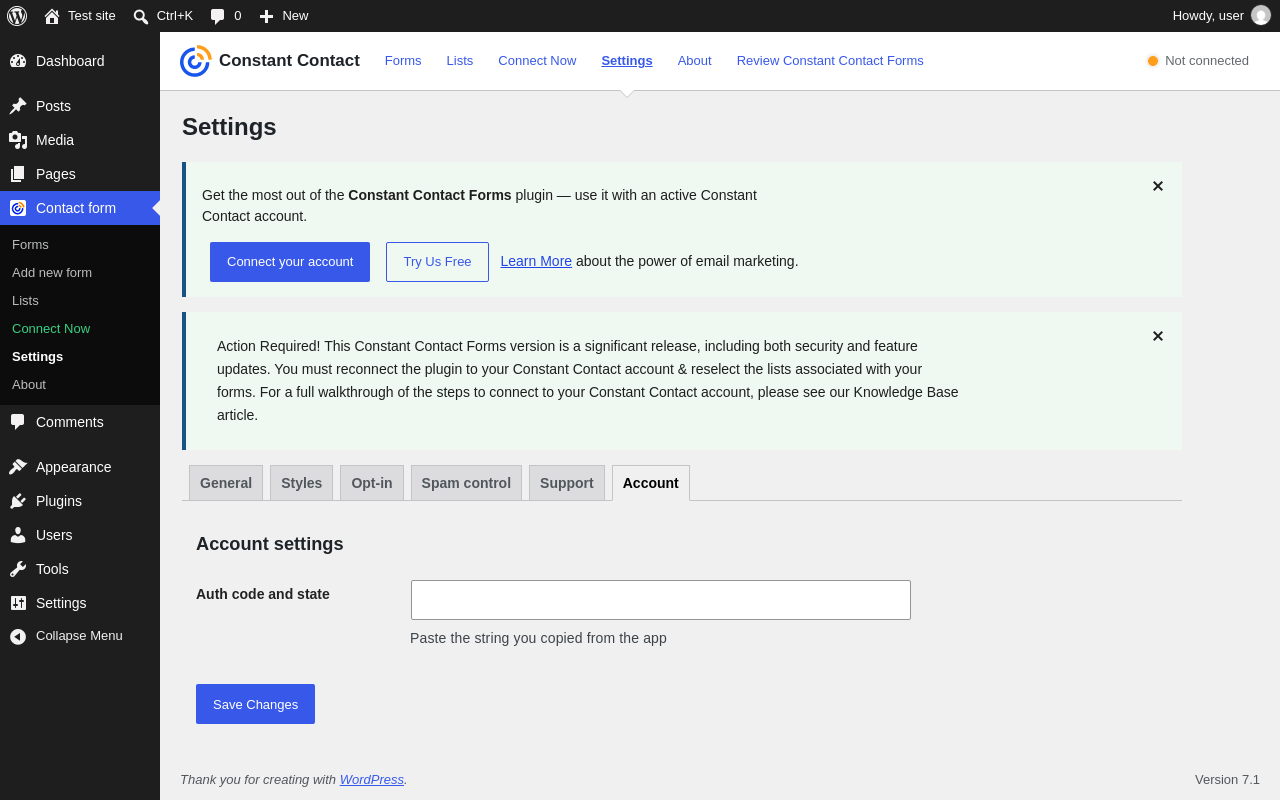Click the Constant Contact logo
This screenshot has width=1280, height=800.
point(195,61)
